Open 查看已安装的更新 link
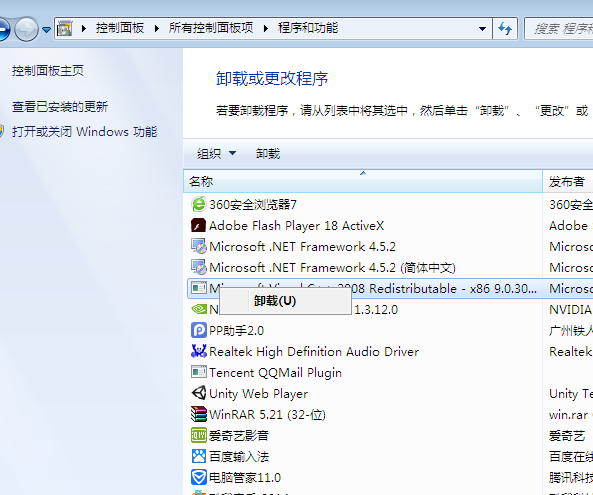Image resolution: width=593 pixels, height=495 pixels. 60,107
